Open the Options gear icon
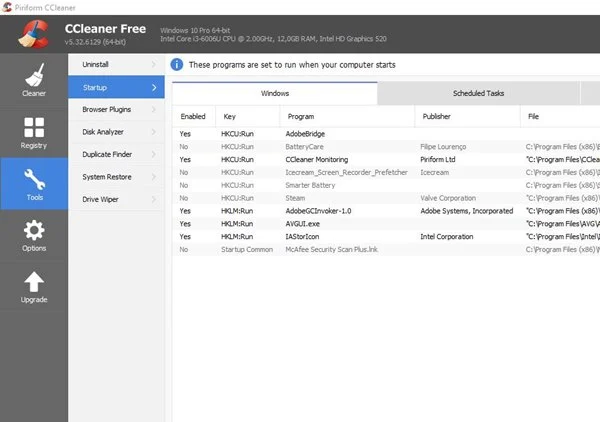Screen dimensions: 600x422 [34, 230]
